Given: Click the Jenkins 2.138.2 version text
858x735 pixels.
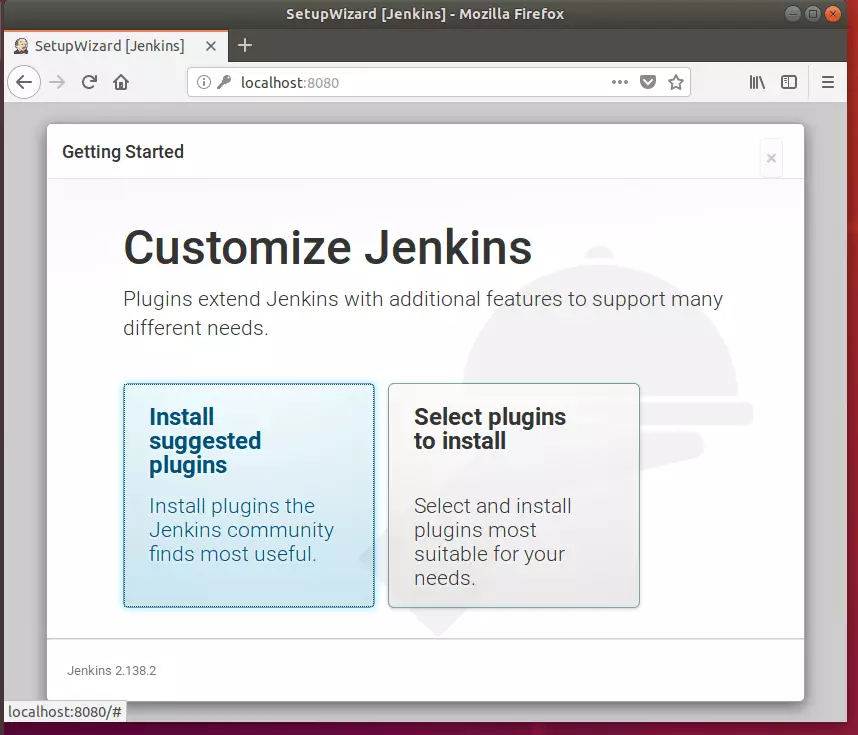Looking at the screenshot, I should point(112,670).
